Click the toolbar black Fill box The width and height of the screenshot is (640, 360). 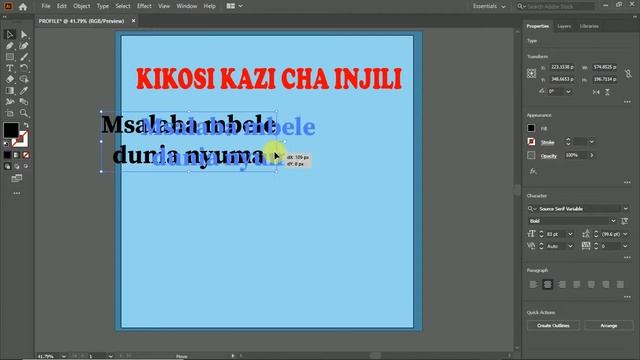(11, 130)
